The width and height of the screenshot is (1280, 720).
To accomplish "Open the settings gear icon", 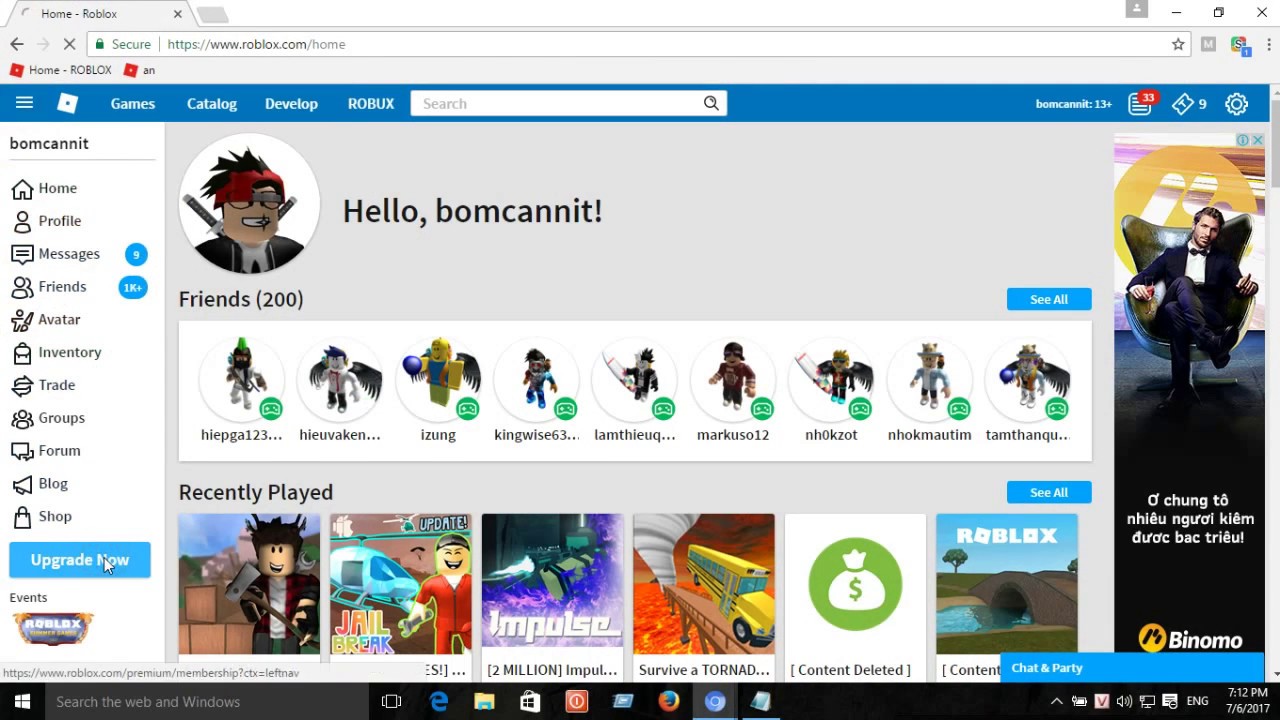I will [x=1237, y=103].
